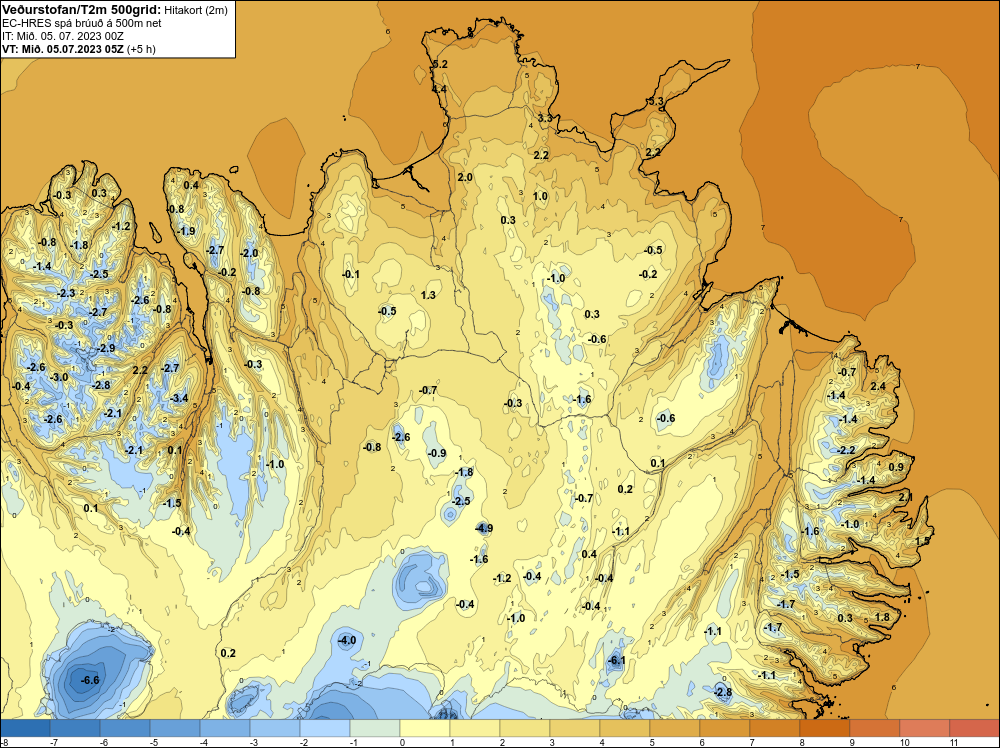Click the -4.0 temperature value
Screen dimensions: 1000x748
pos(347,640)
